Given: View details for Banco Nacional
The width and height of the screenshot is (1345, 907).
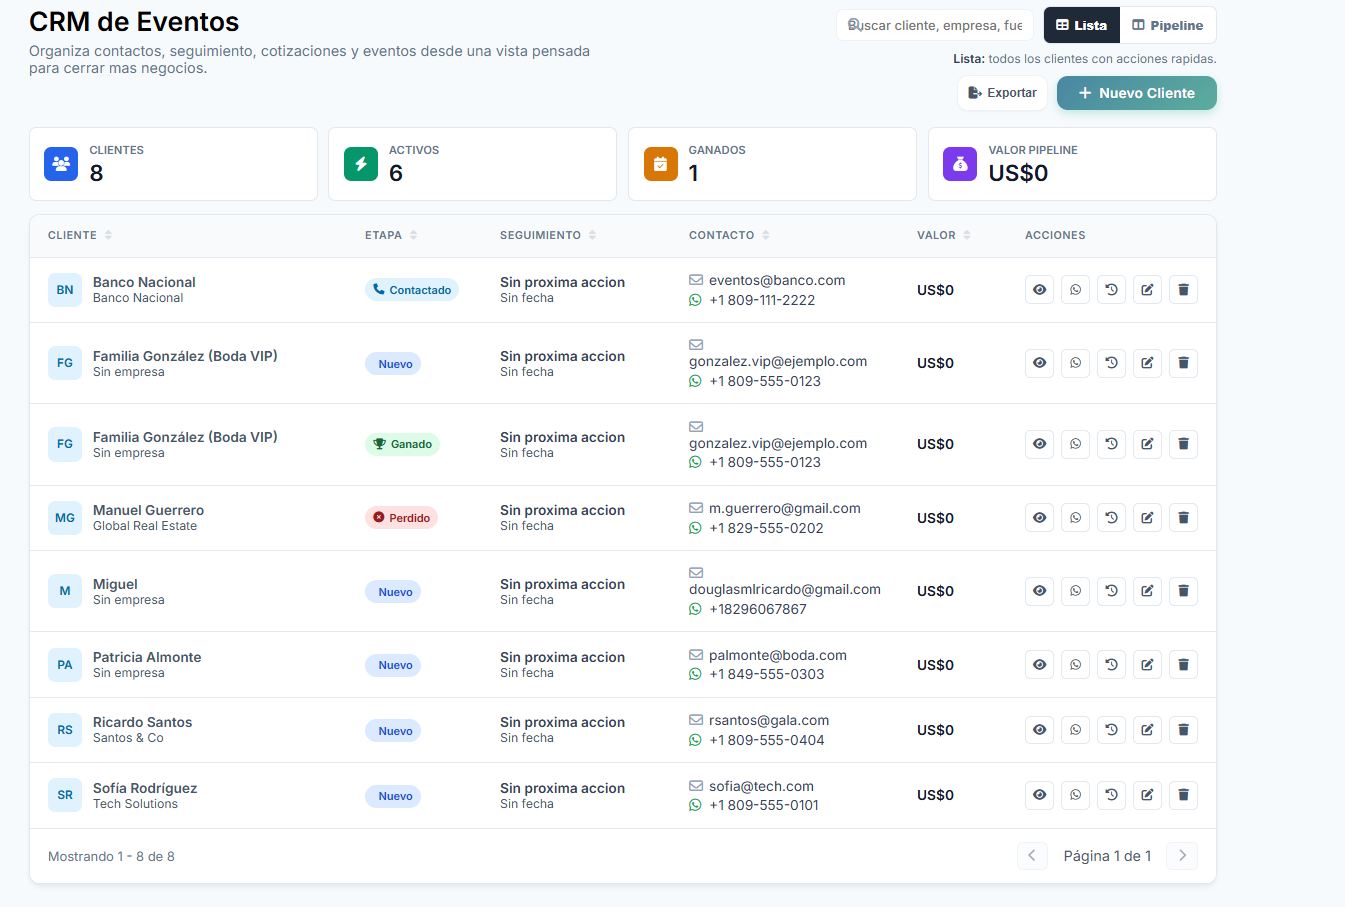Looking at the screenshot, I should pos(1039,290).
